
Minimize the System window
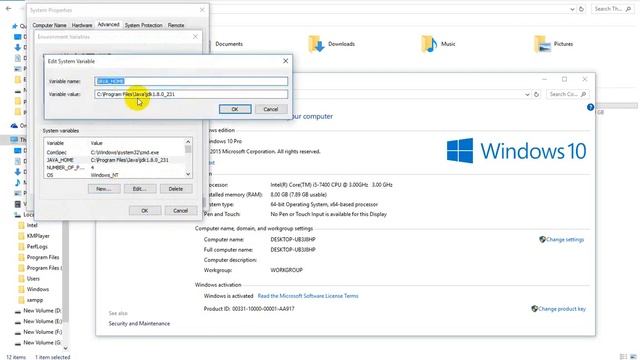(544, 79)
